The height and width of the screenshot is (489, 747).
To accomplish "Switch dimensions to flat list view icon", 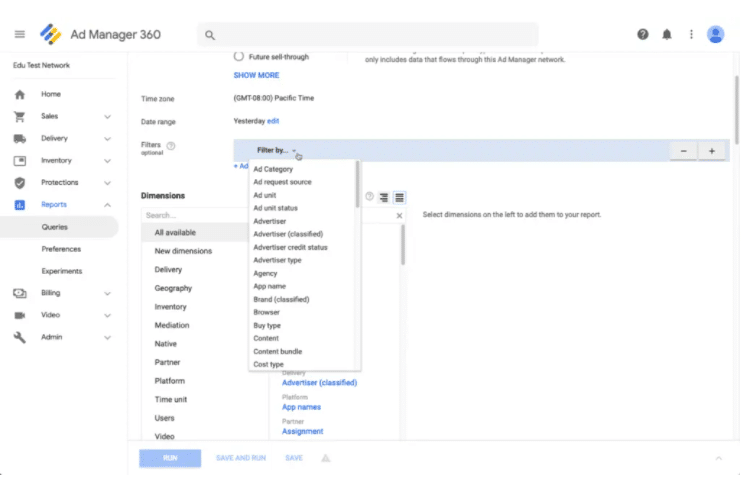I will pyautogui.click(x=400, y=197).
